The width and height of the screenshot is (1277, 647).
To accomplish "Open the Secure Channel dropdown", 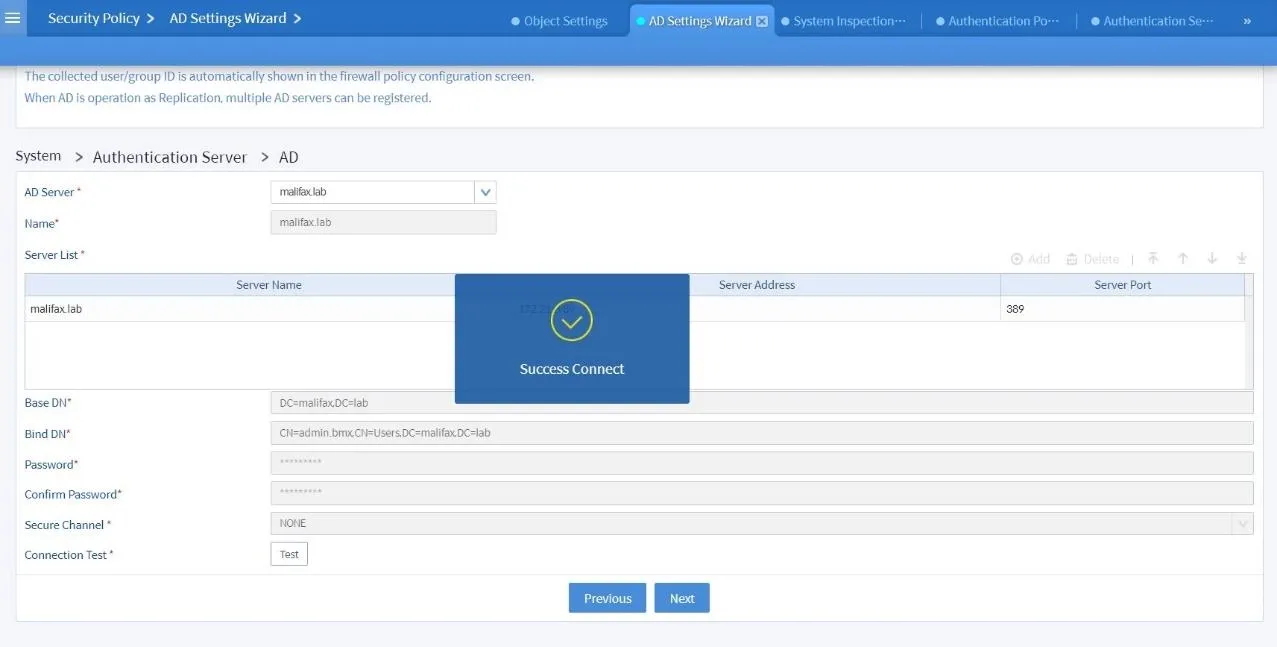I will 1242,522.
